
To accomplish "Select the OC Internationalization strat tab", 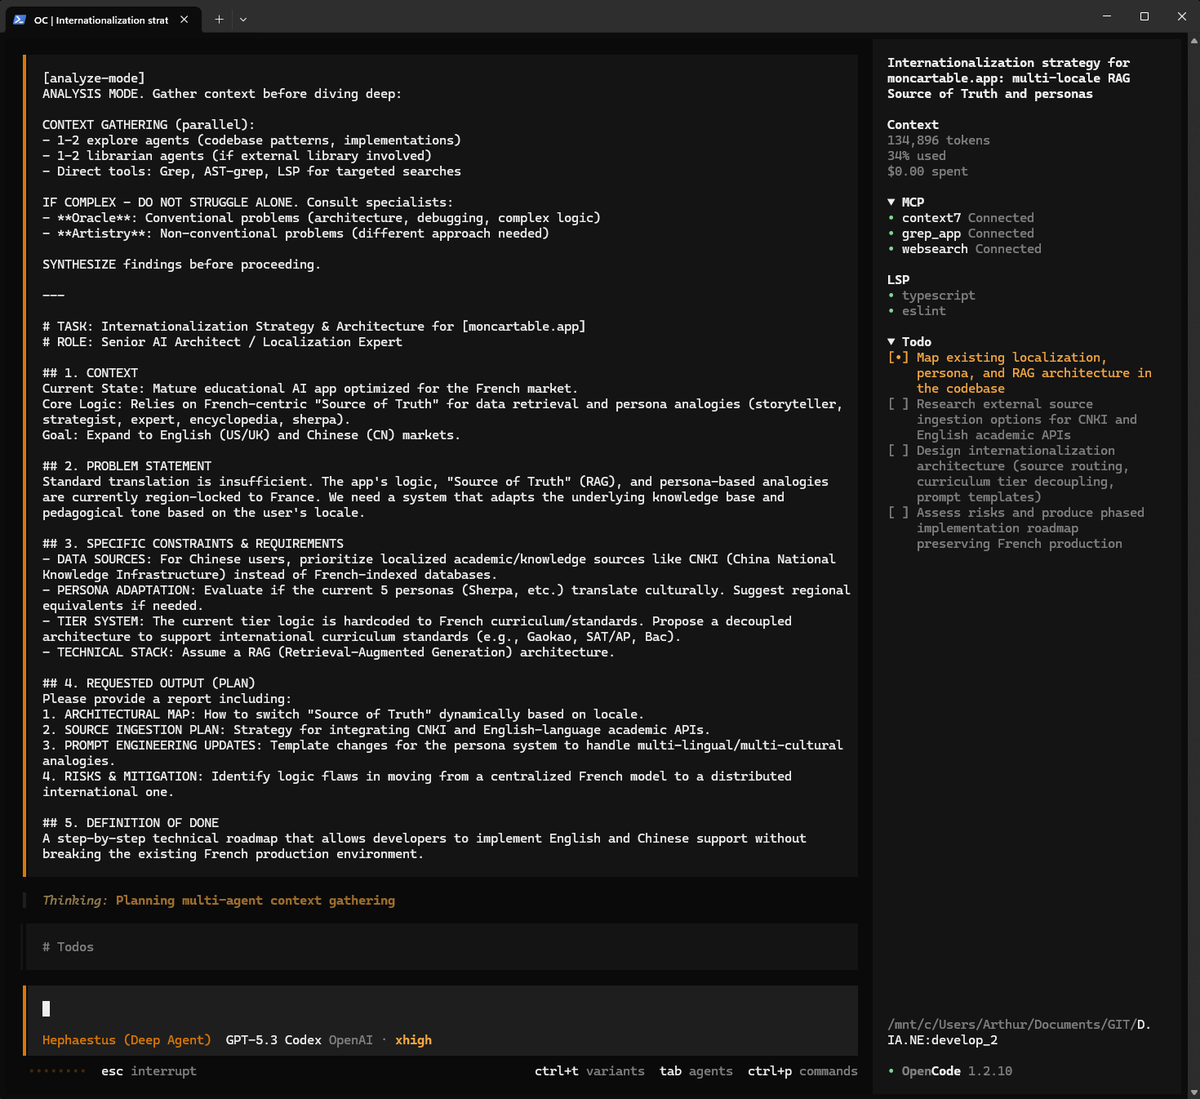I will click(102, 19).
